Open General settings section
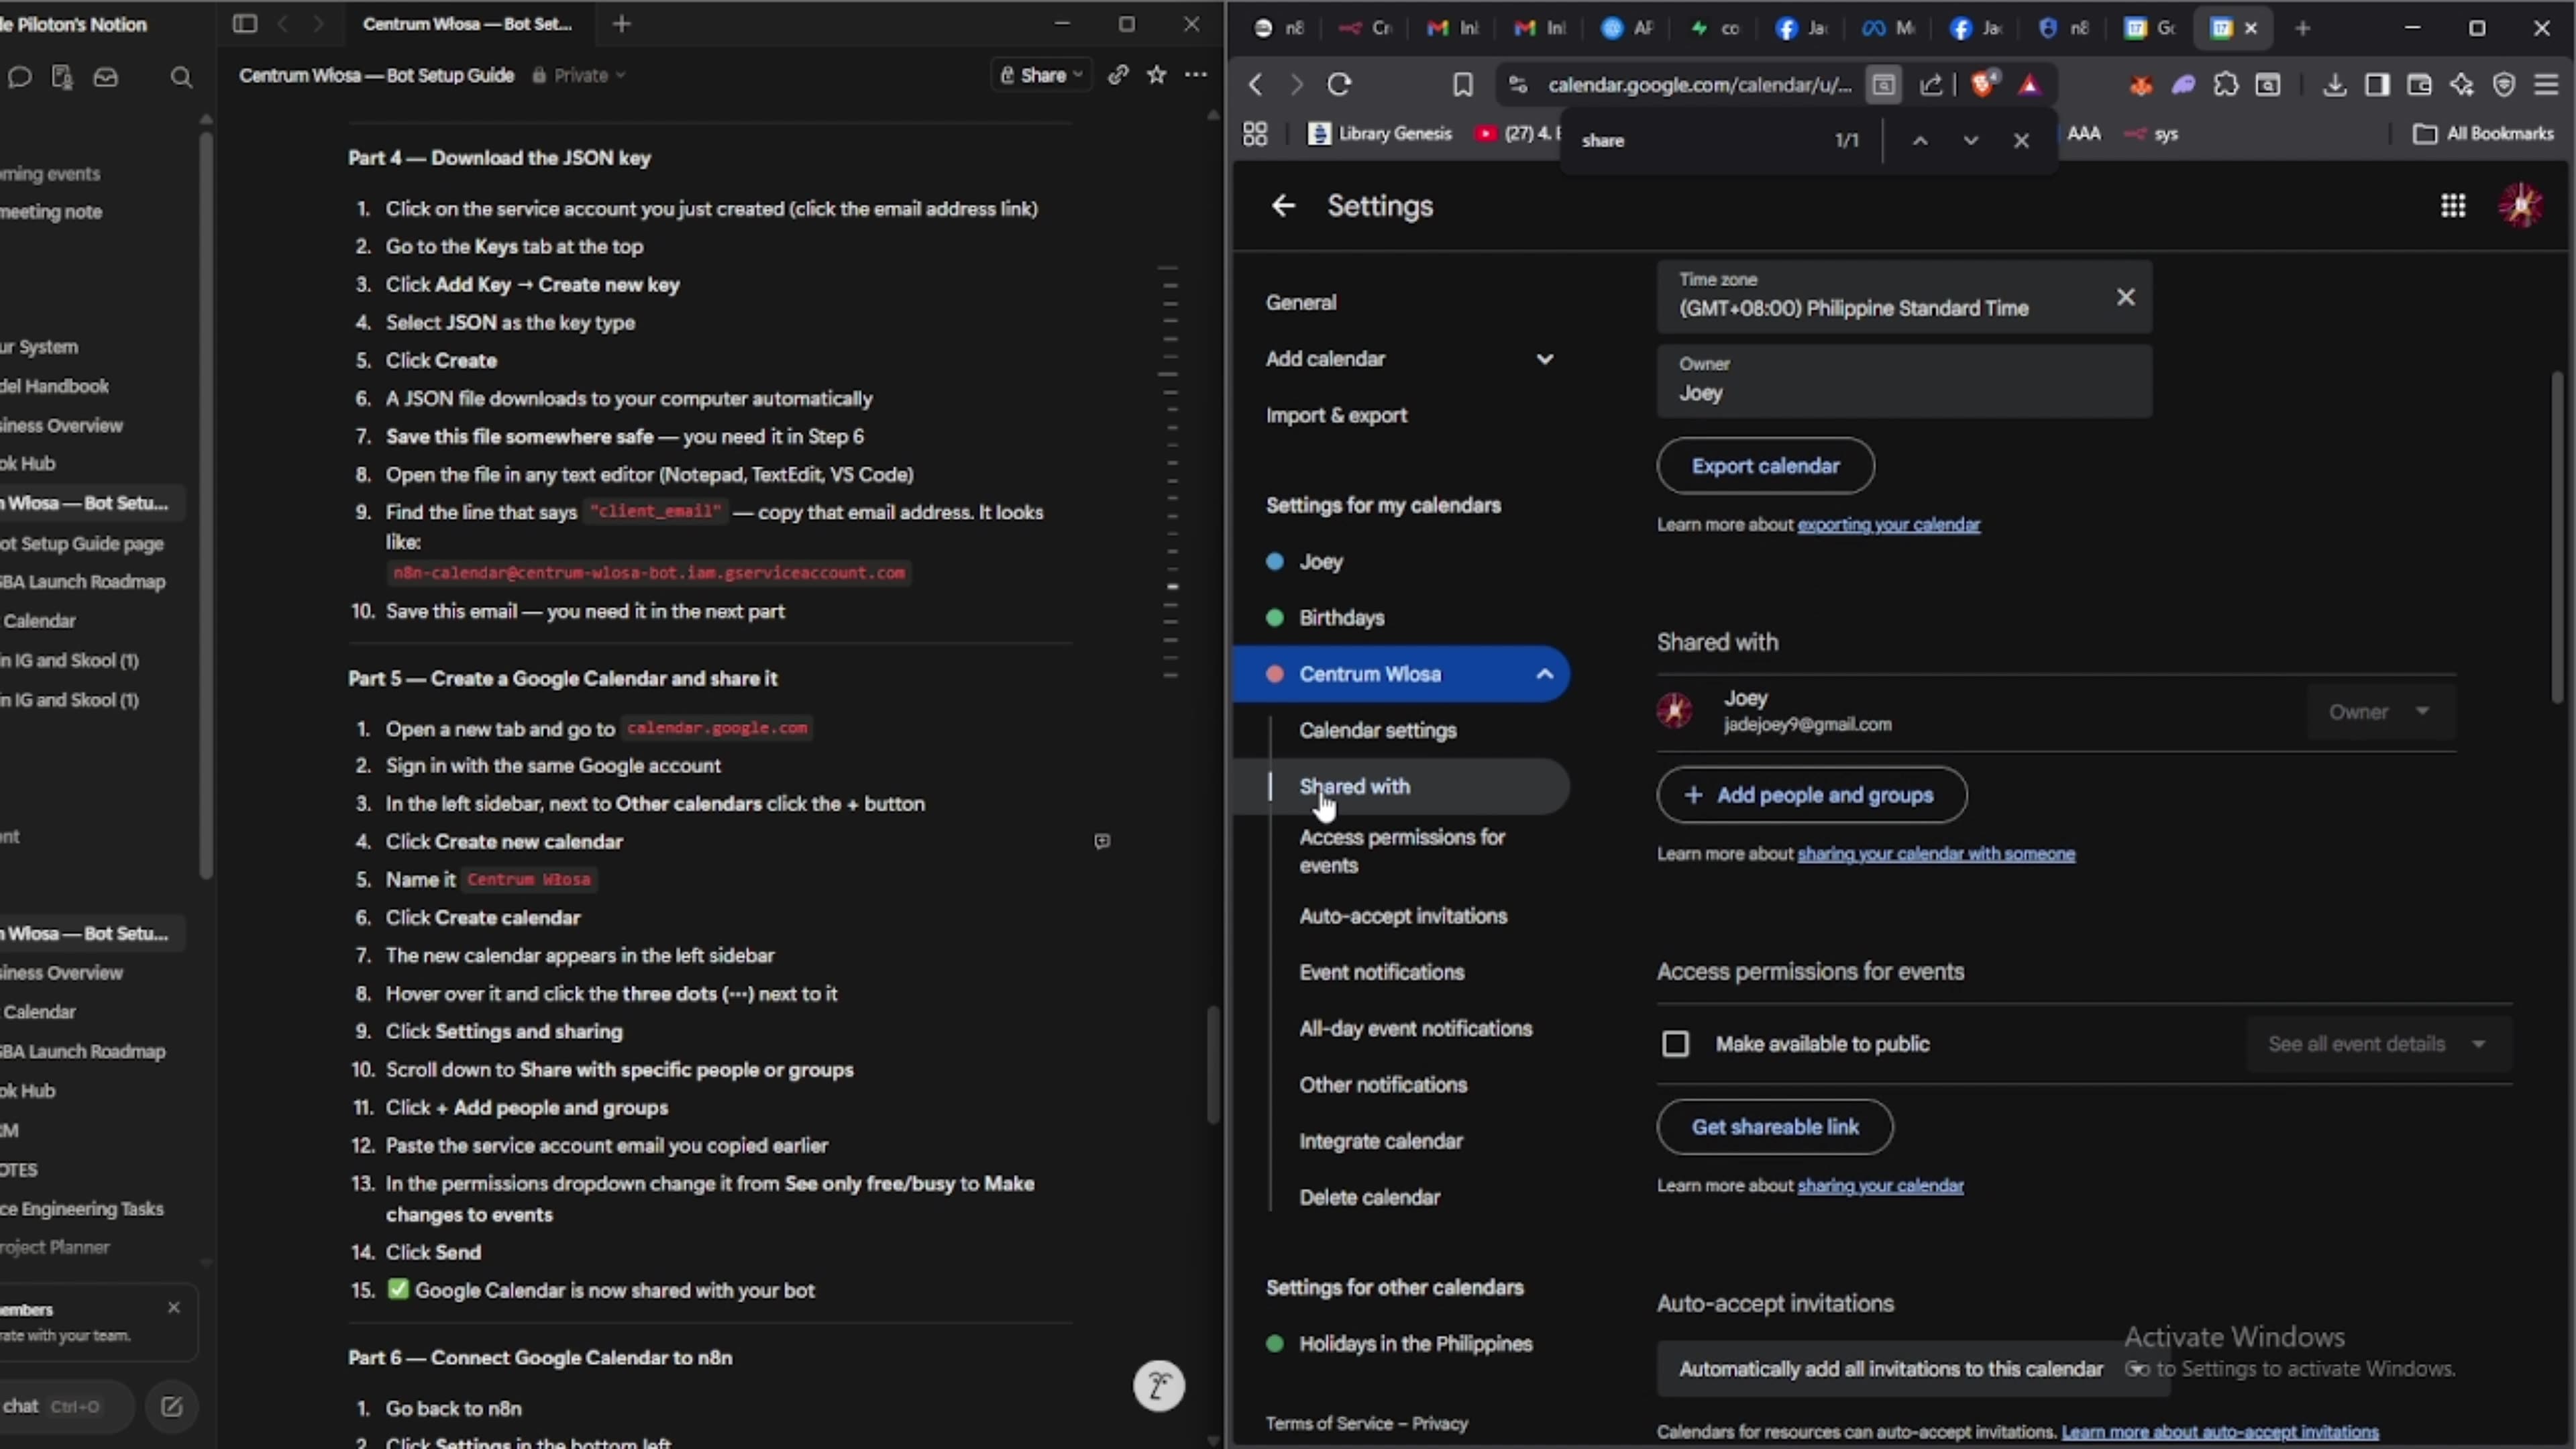Image resolution: width=2576 pixels, height=1449 pixels. 1301,303
